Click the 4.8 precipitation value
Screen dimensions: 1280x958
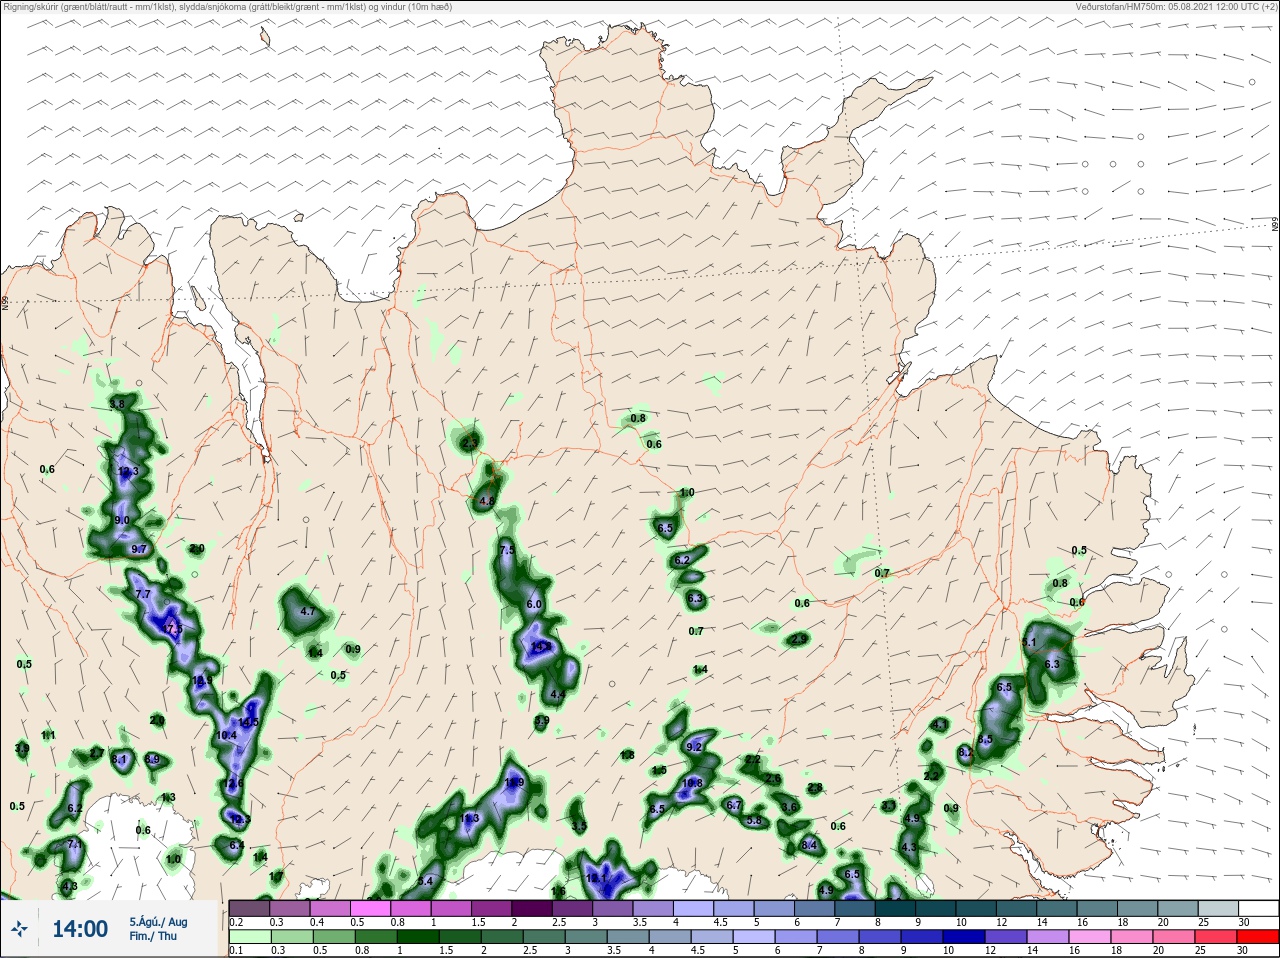coord(487,501)
